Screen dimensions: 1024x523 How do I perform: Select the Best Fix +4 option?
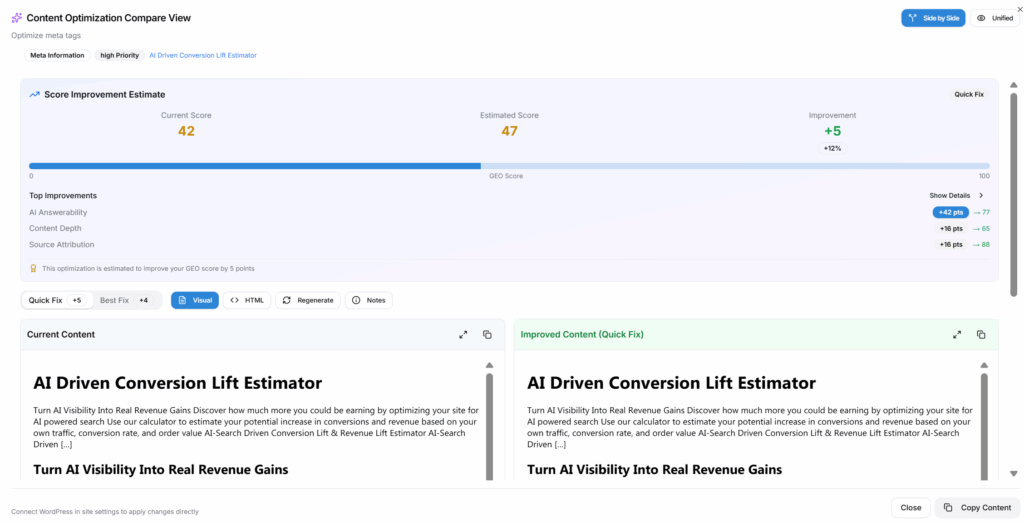tap(125, 300)
